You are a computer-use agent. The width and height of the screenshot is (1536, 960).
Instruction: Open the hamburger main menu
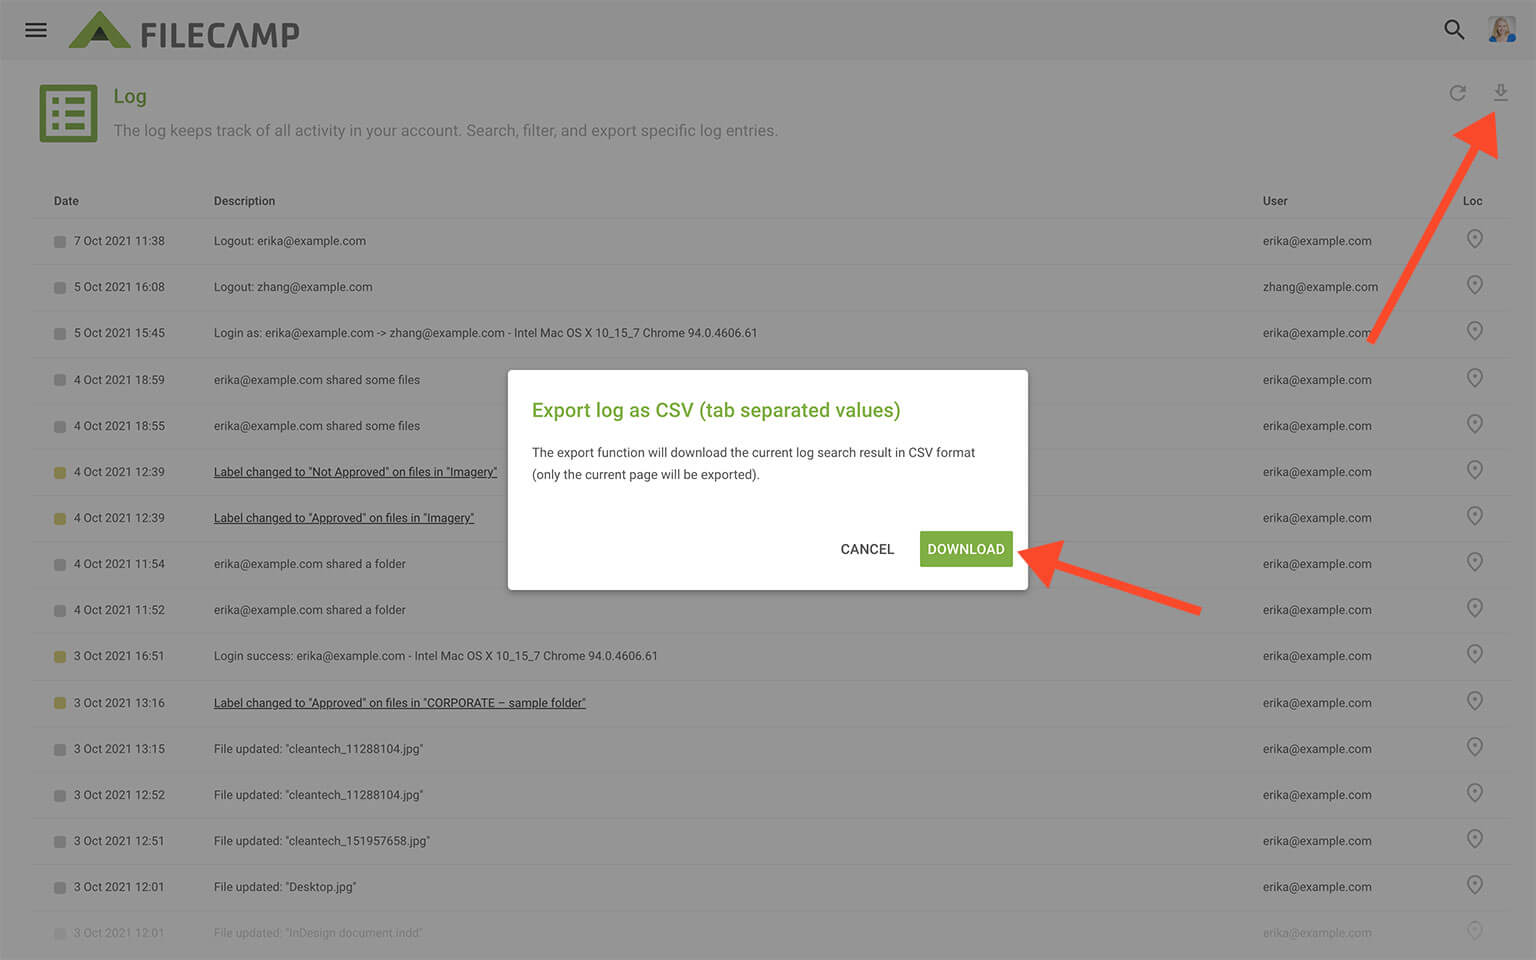coord(36,30)
